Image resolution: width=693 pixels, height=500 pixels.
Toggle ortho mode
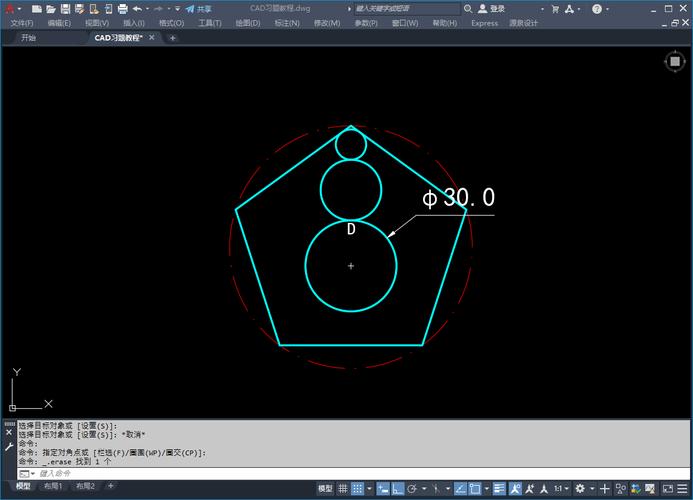(397, 489)
